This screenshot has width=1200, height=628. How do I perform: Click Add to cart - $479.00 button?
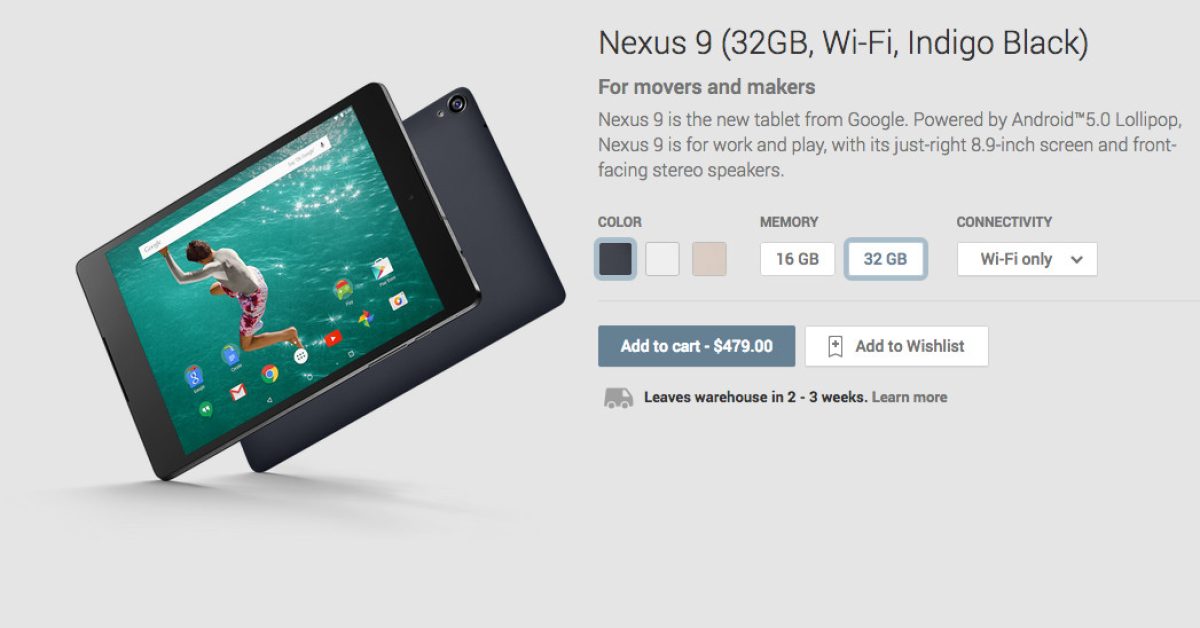click(697, 346)
